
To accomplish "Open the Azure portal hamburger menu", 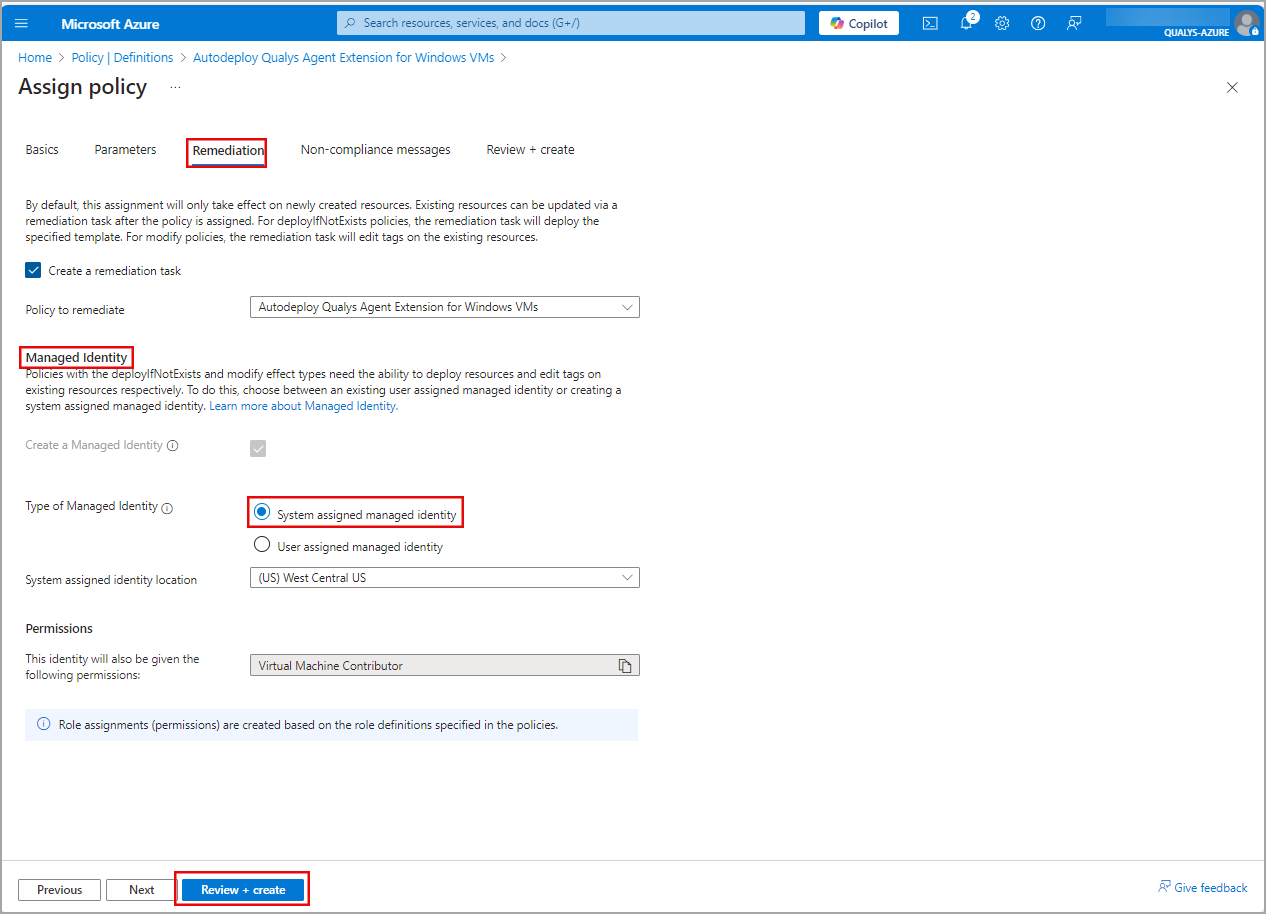I will click(21, 23).
